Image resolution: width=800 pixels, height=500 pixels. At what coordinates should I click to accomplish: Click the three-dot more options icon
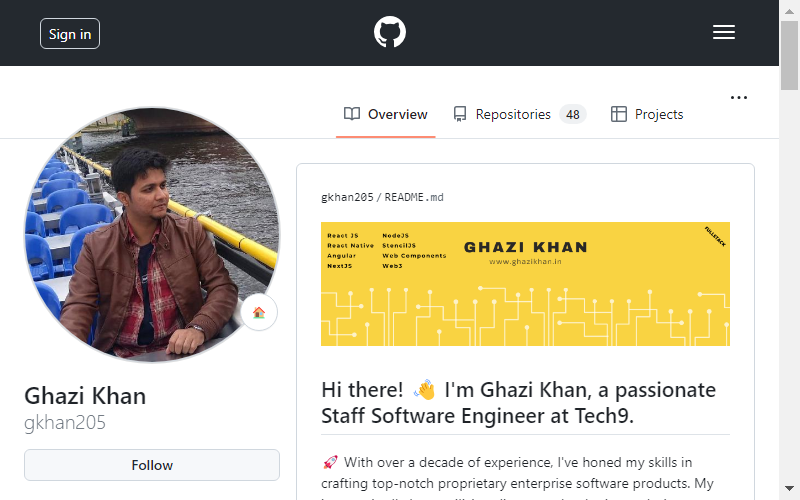click(738, 97)
